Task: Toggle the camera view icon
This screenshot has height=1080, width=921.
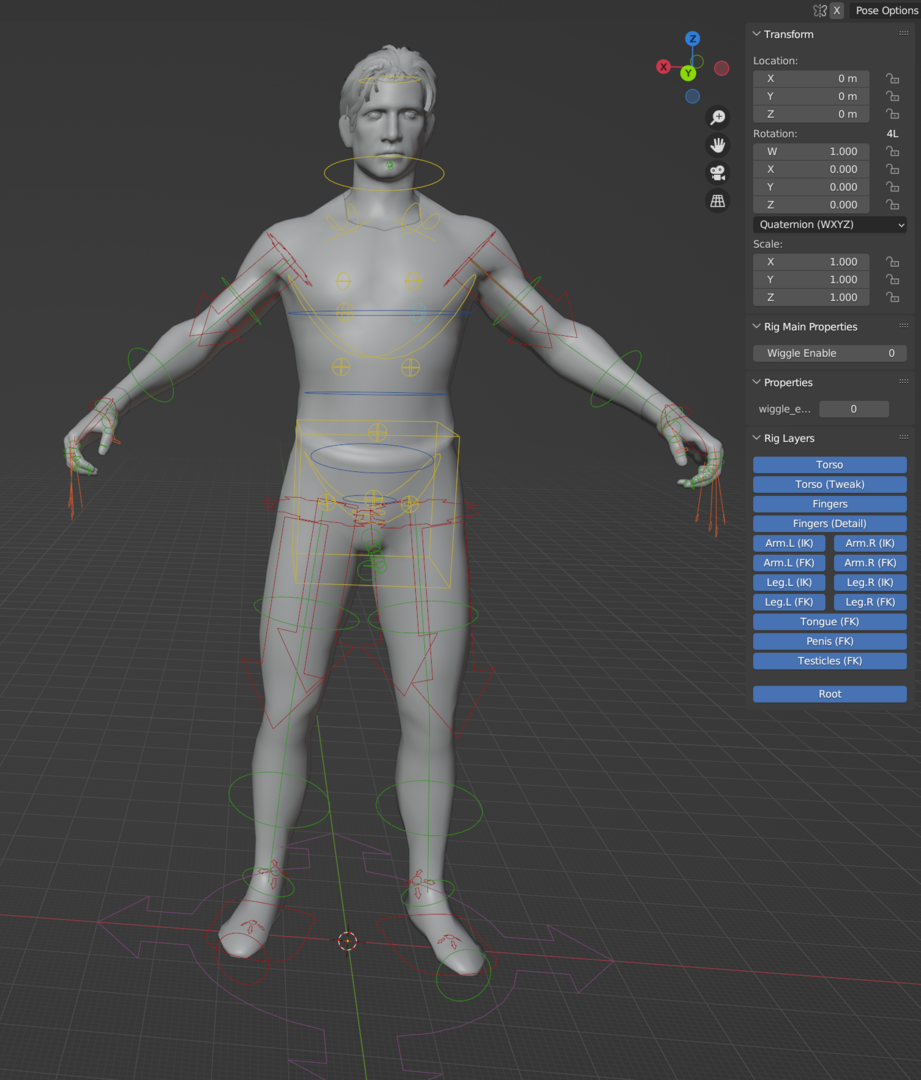Action: [x=718, y=173]
